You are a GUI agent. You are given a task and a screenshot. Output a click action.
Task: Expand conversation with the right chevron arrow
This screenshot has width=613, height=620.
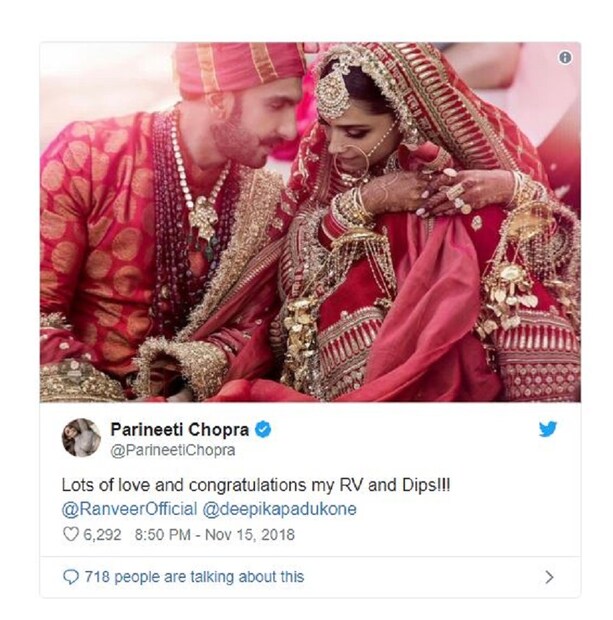[548, 577]
